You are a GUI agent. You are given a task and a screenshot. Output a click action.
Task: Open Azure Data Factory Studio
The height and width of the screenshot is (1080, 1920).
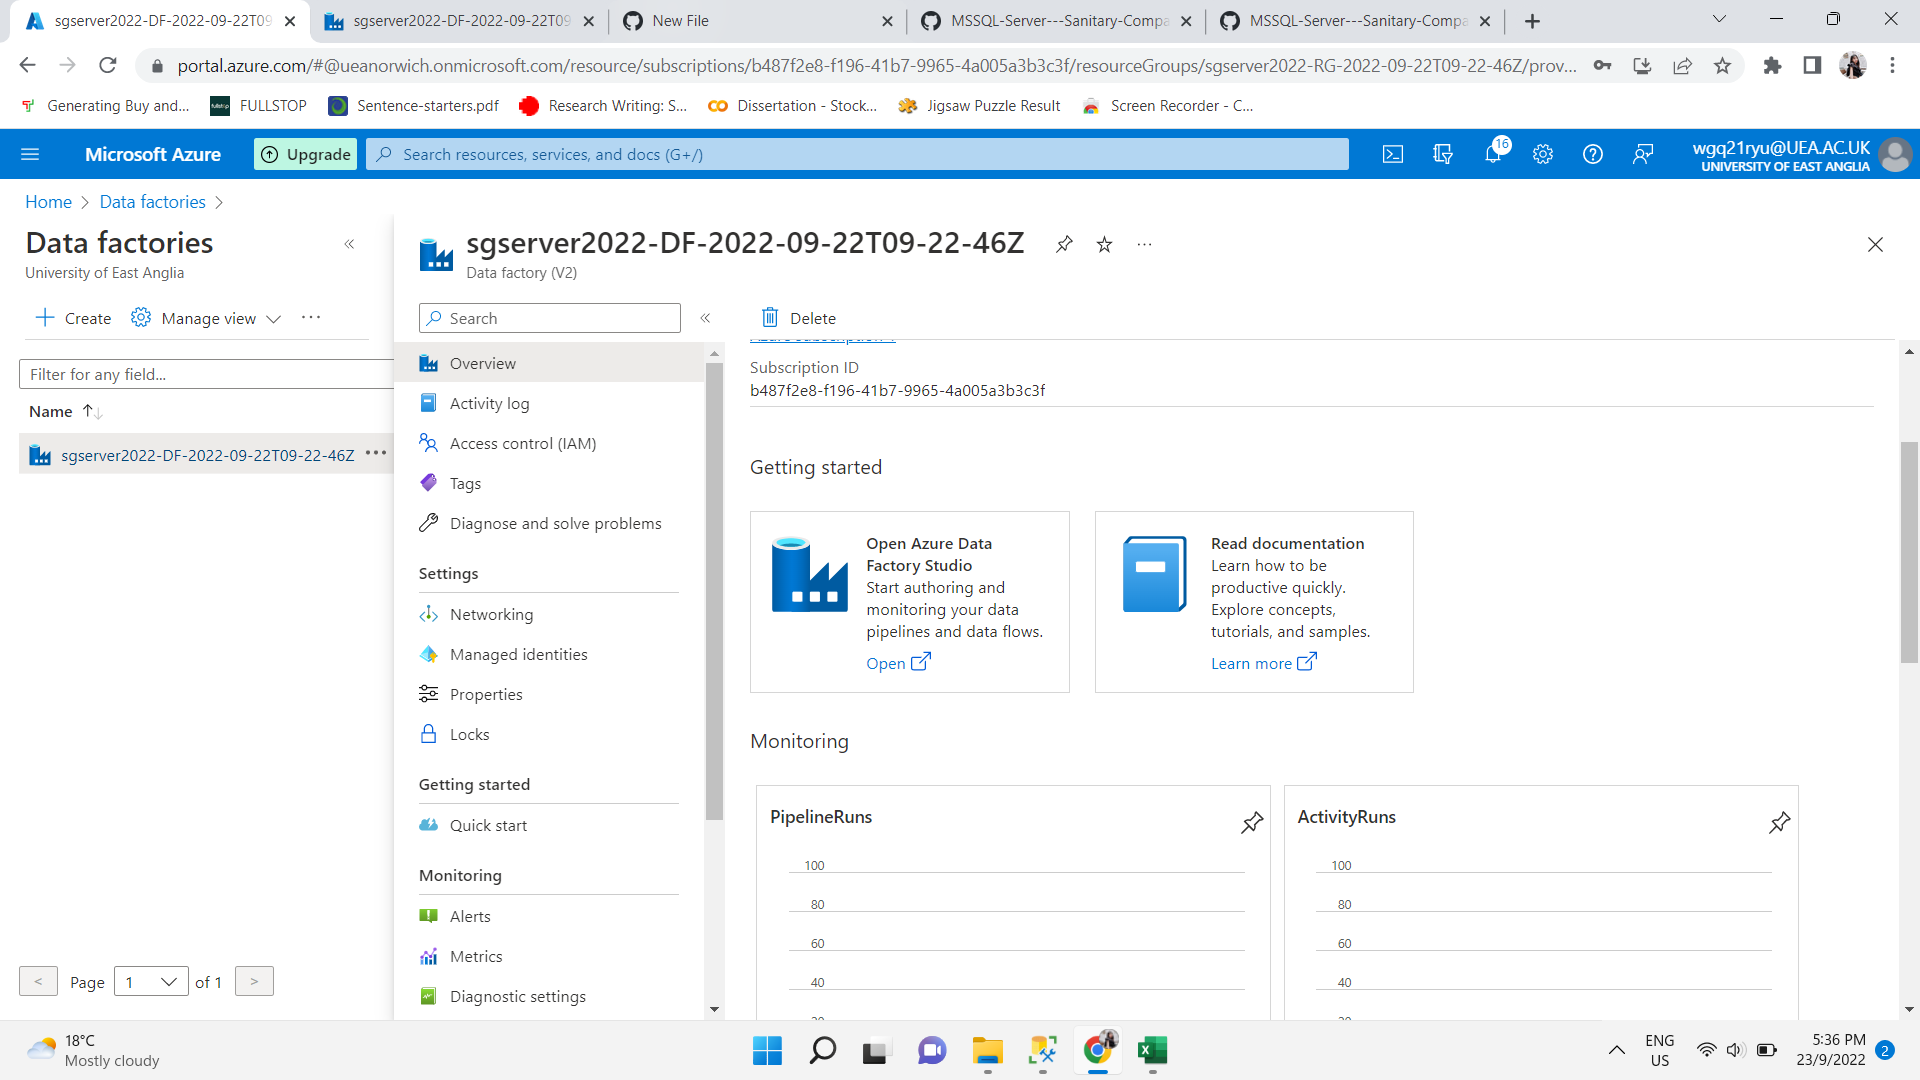[x=888, y=663]
